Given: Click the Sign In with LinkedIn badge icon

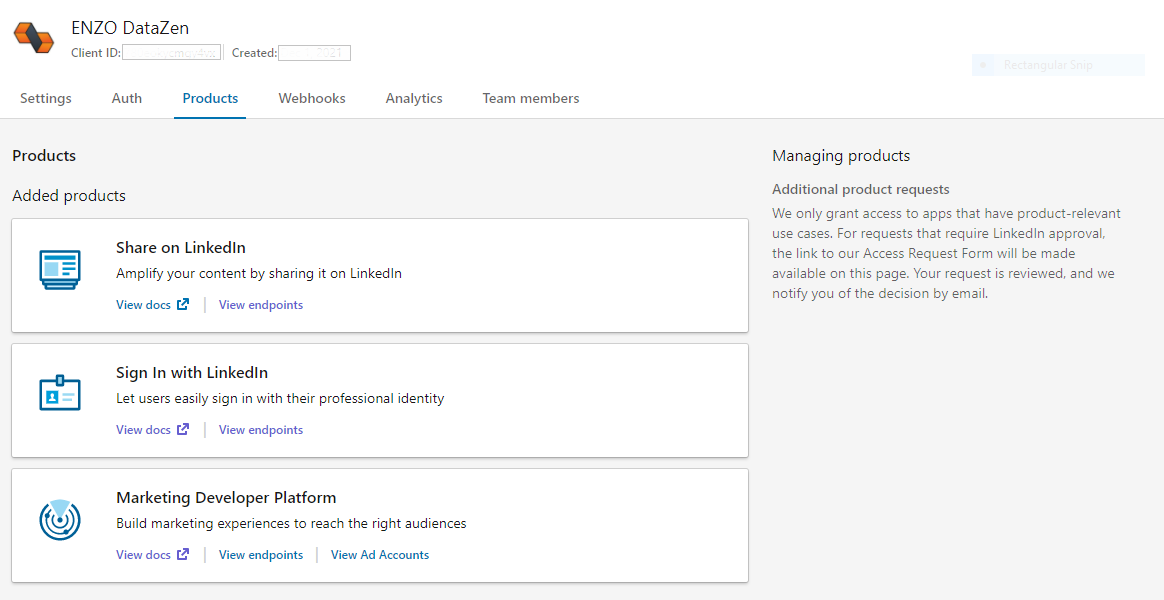Looking at the screenshot, I should point(59,393).
